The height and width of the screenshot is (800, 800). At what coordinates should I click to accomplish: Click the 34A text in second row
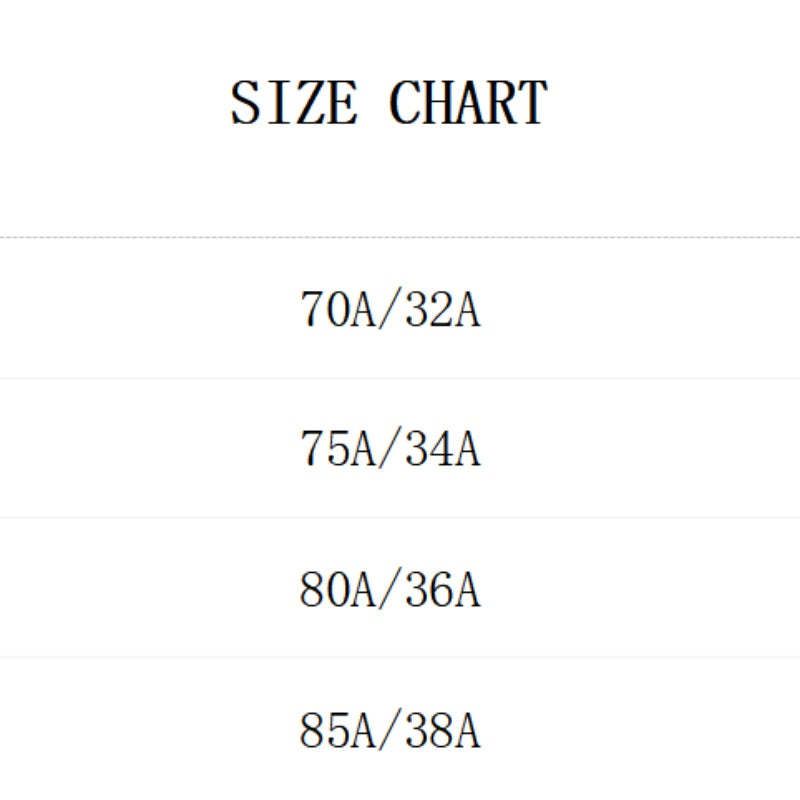(443, 449)
